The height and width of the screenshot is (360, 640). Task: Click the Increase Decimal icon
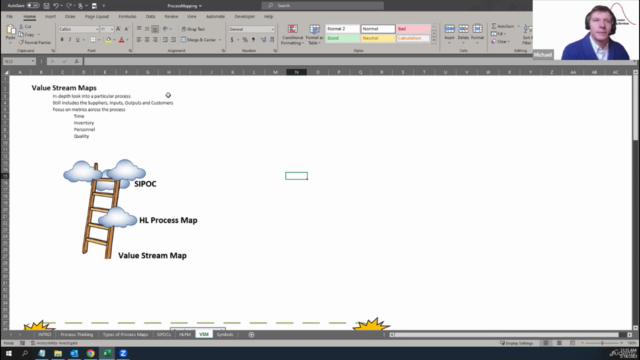263,40
